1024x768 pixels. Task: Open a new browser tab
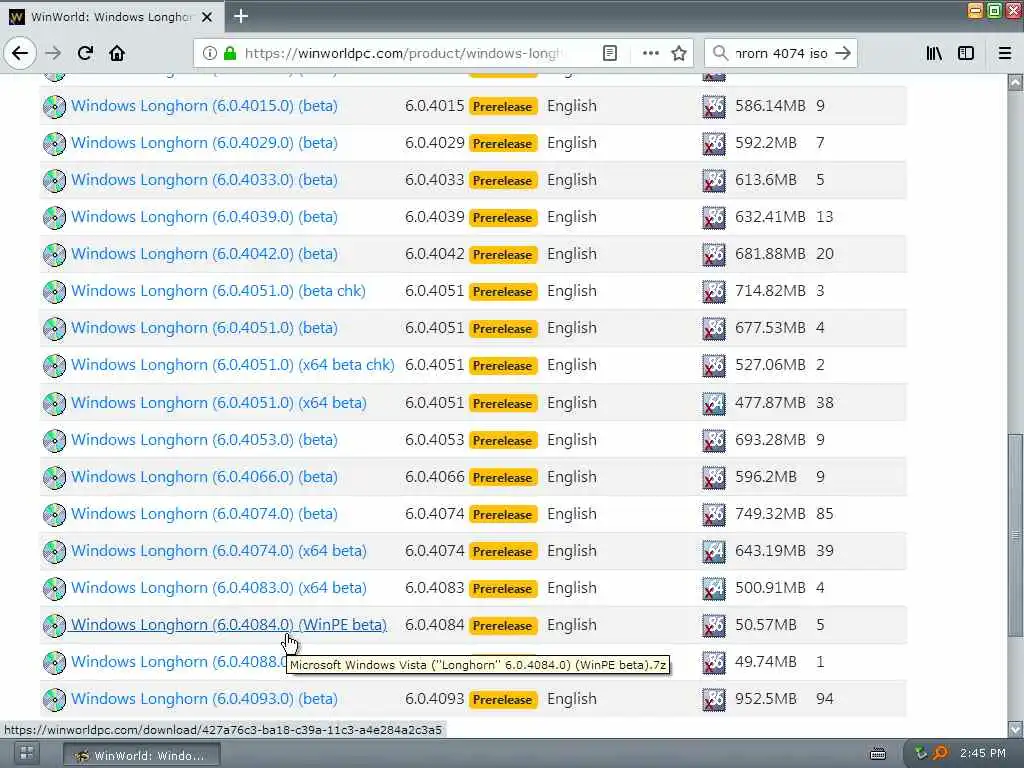[241, 16]
